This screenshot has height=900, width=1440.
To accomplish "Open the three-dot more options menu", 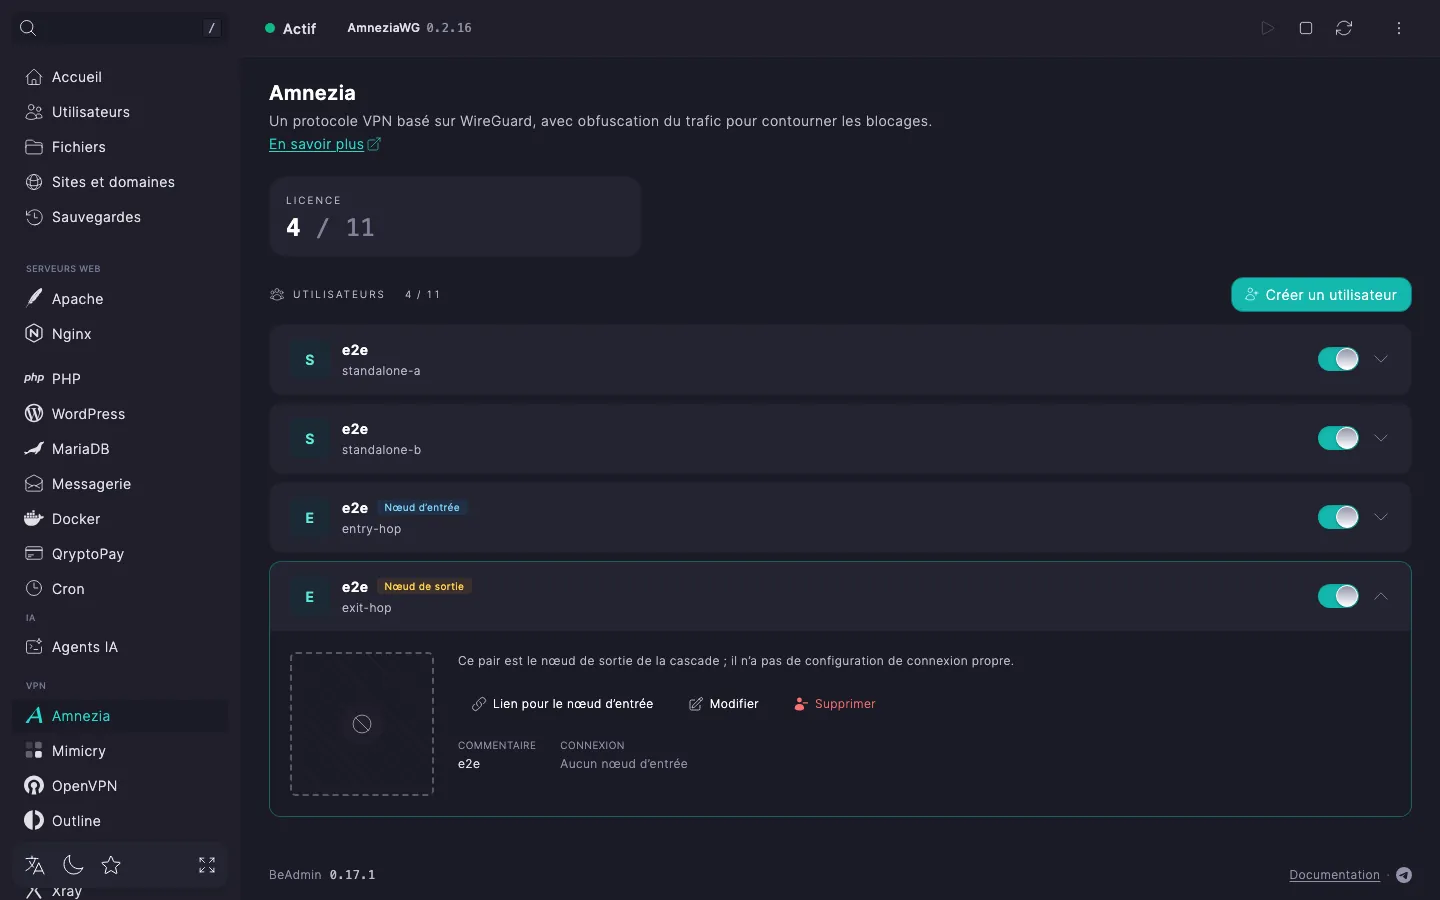I will [x=1399, y=28].
